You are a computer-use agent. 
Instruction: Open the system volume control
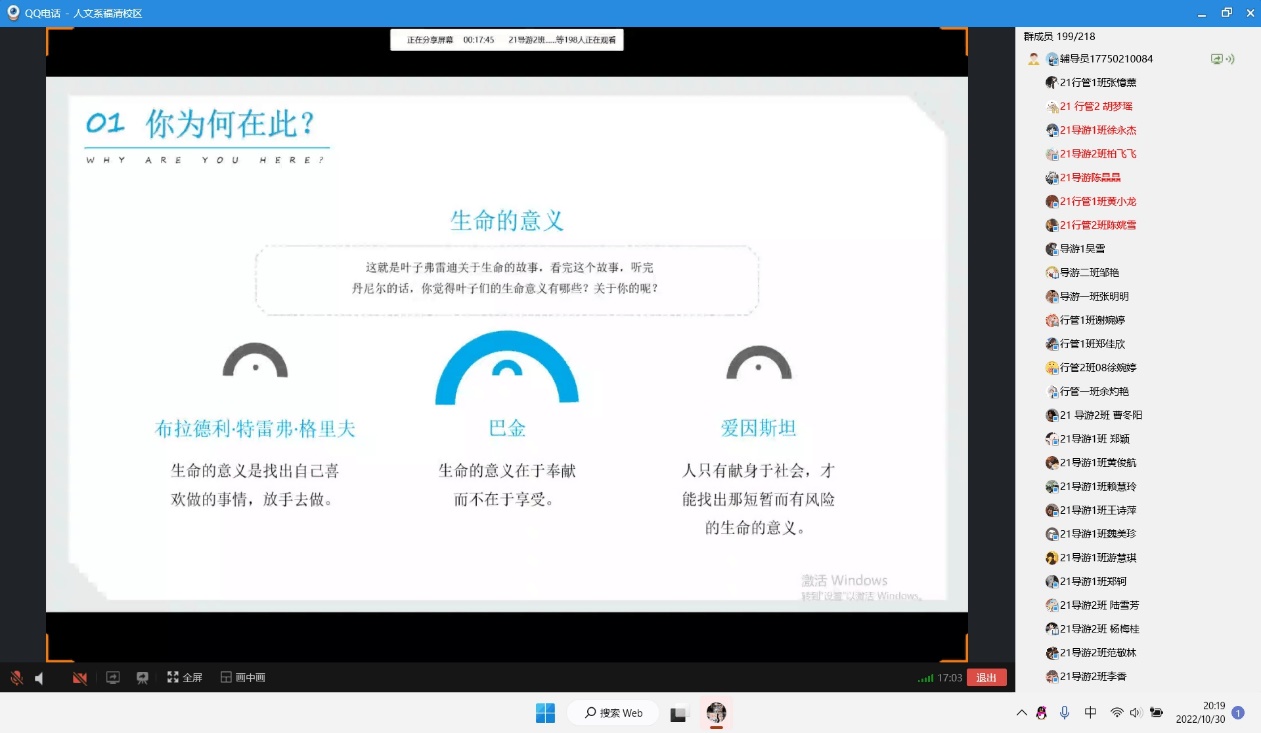point(1136,713)
